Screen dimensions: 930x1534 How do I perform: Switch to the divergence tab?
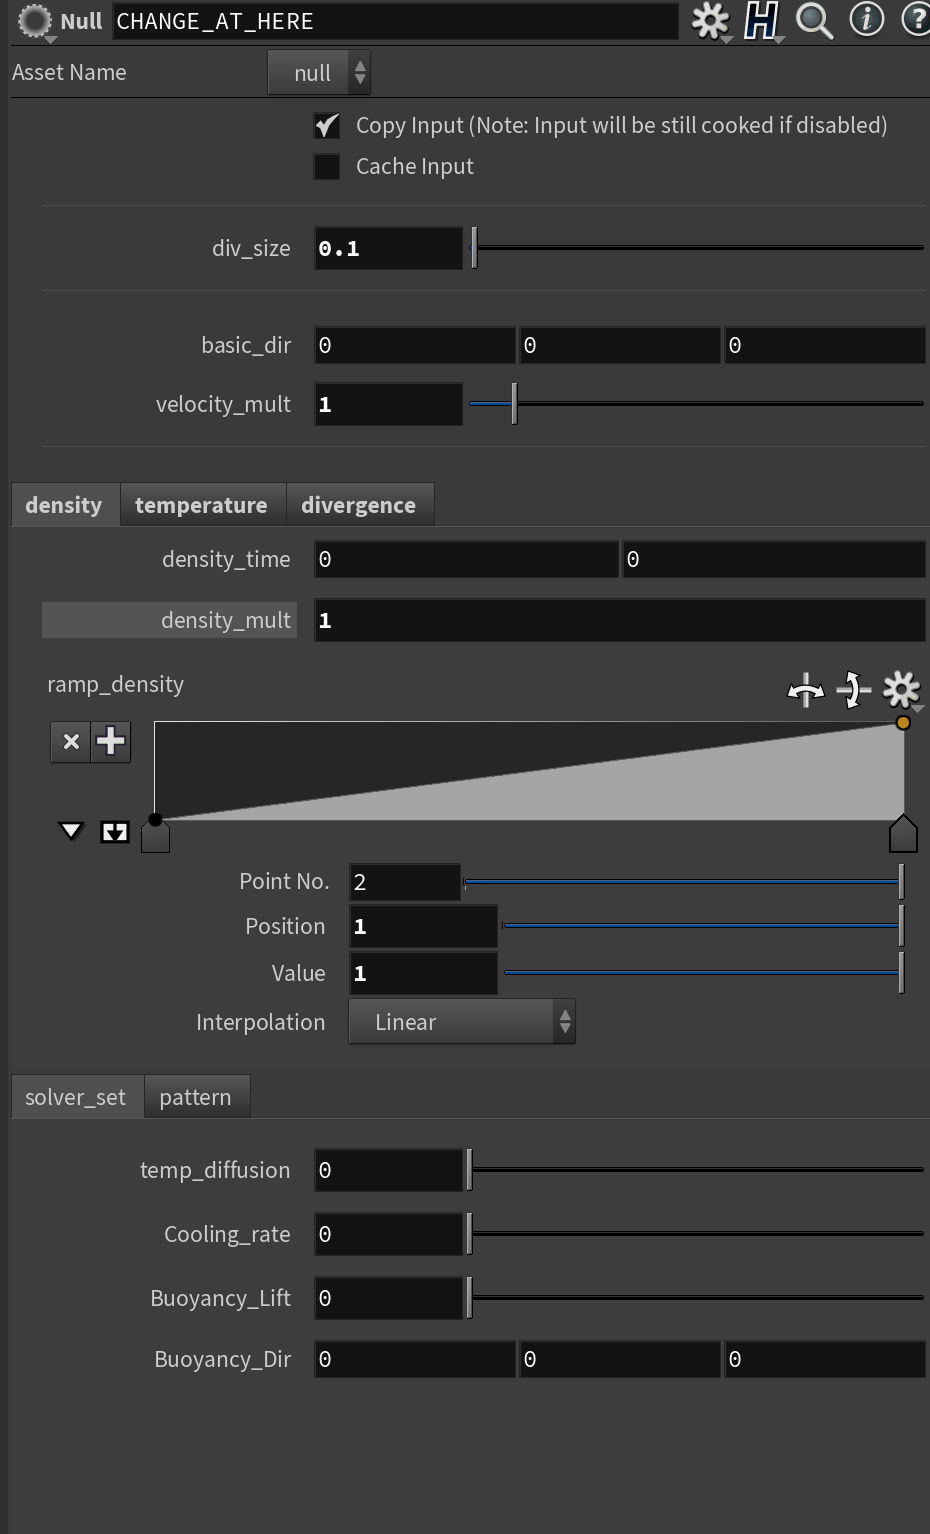click(x=359, y=505)
